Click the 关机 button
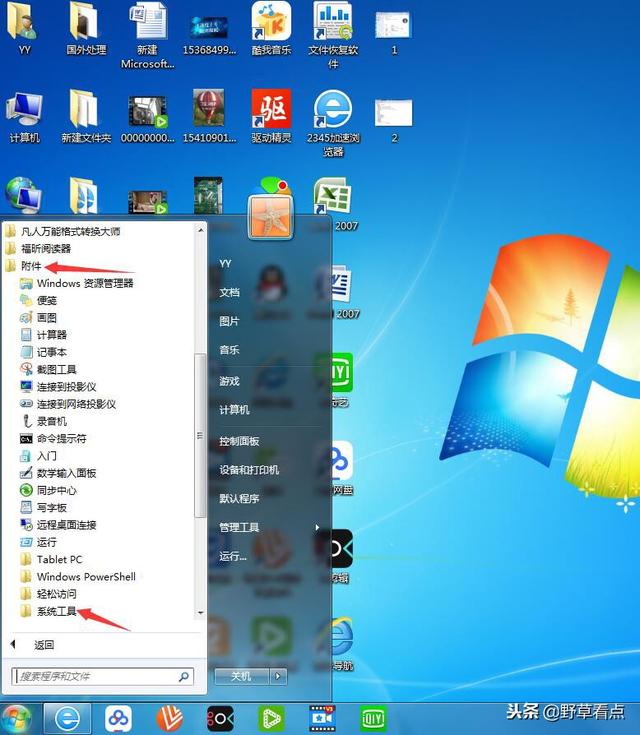The width and height of the screenshot is (640, 735). coord(242,676)
